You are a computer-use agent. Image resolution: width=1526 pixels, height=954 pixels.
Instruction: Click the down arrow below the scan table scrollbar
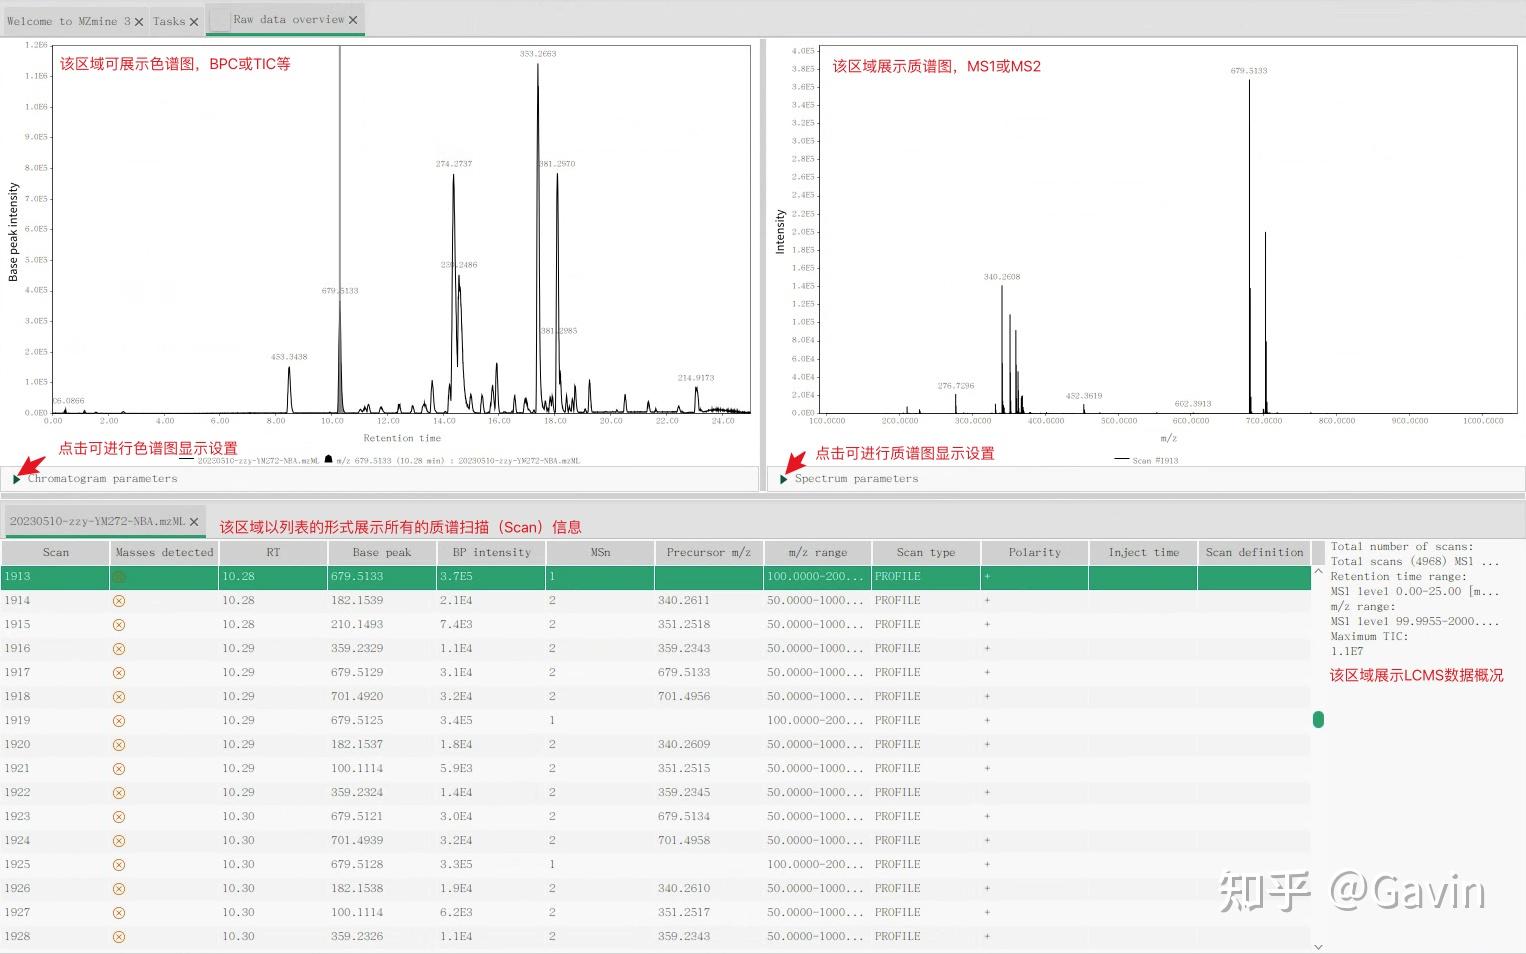(x=1318, y=944)
